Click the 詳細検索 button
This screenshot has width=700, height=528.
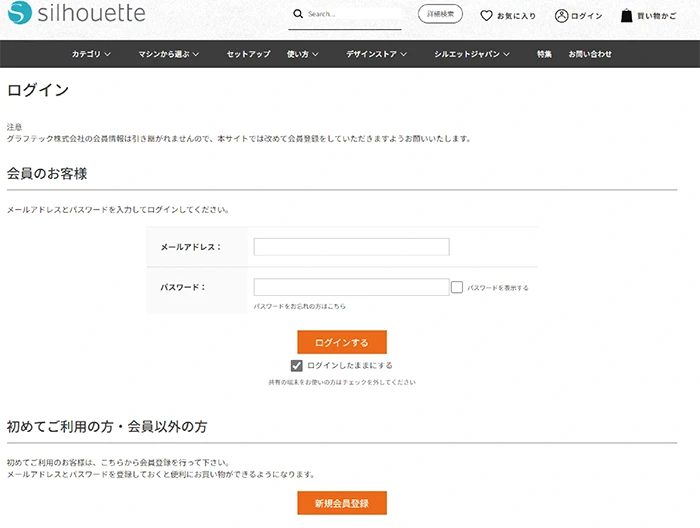click(440, 15)
